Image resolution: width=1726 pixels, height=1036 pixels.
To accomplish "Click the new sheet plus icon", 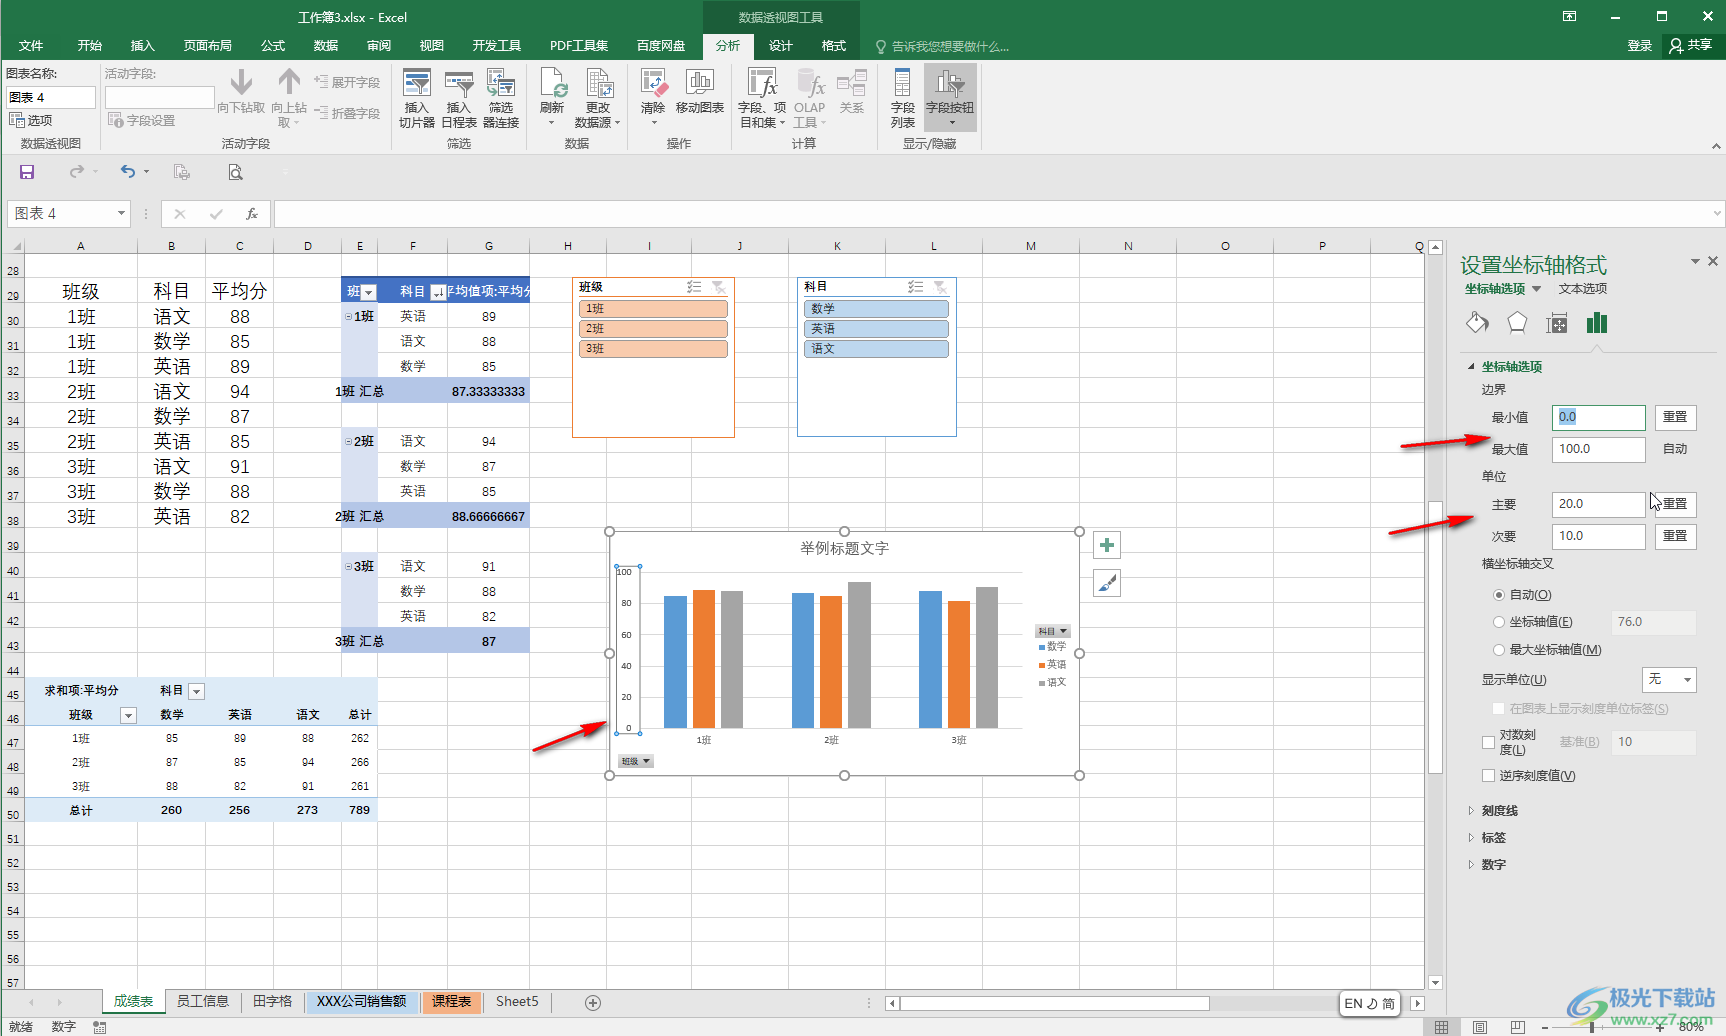I will pyautogui.click(x=593, y=1002).
